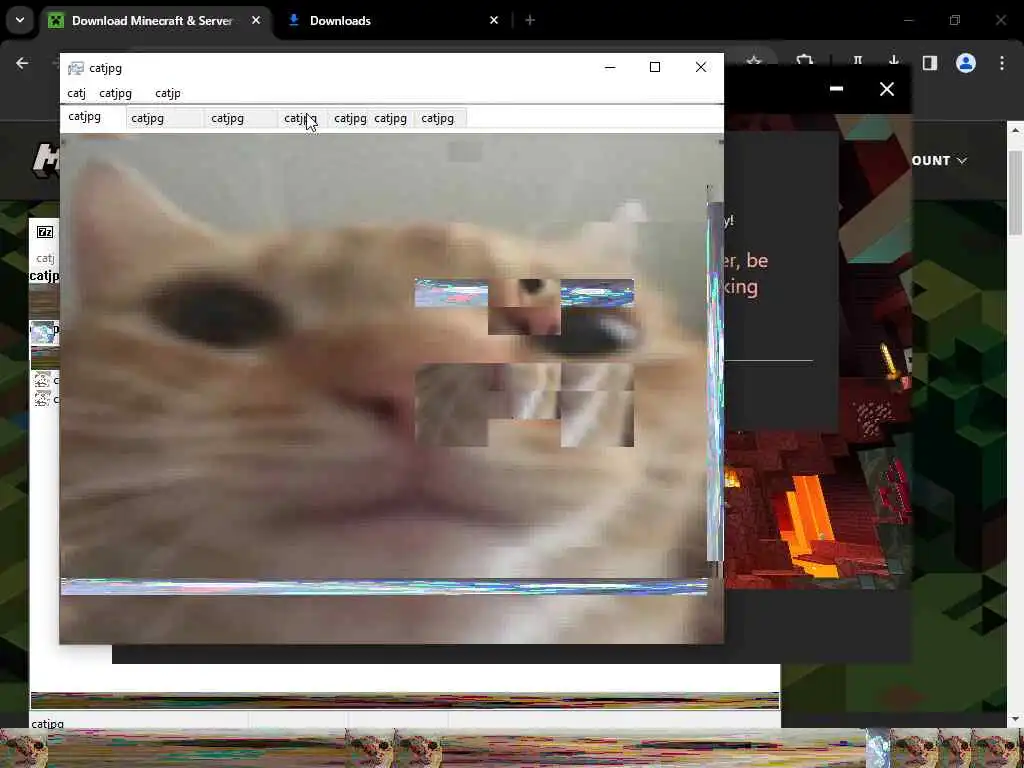The image size is (1024, 768).
Task: Close the Download Minecraft & Server tab
Action: point(256,21)
